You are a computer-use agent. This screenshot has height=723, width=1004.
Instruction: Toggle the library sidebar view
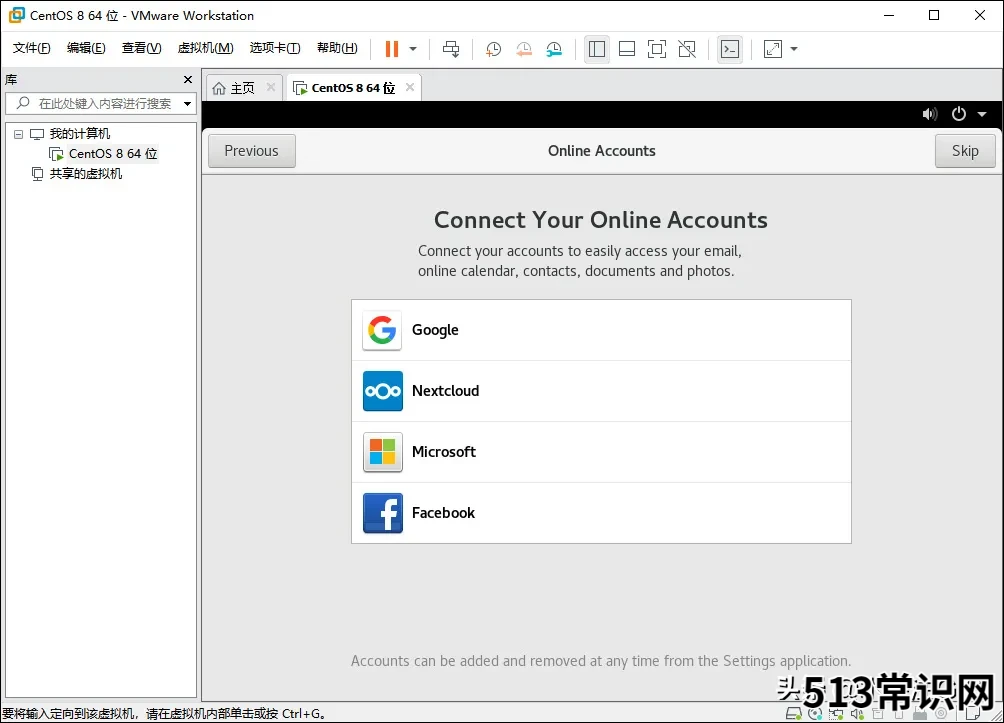(x=597, y=49)
